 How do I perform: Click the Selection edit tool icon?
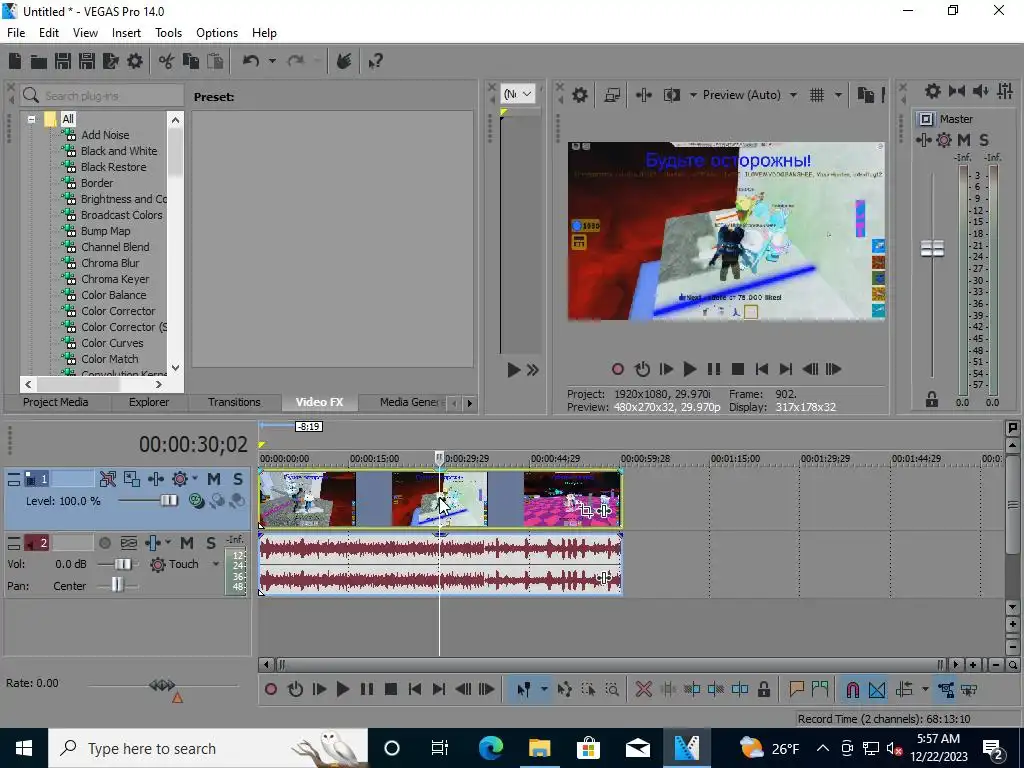click(x=588, y=689)
